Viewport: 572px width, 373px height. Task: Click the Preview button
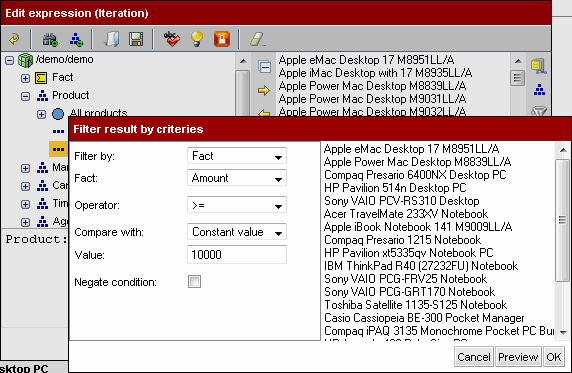pyautogui.click(x=518, y=357)
